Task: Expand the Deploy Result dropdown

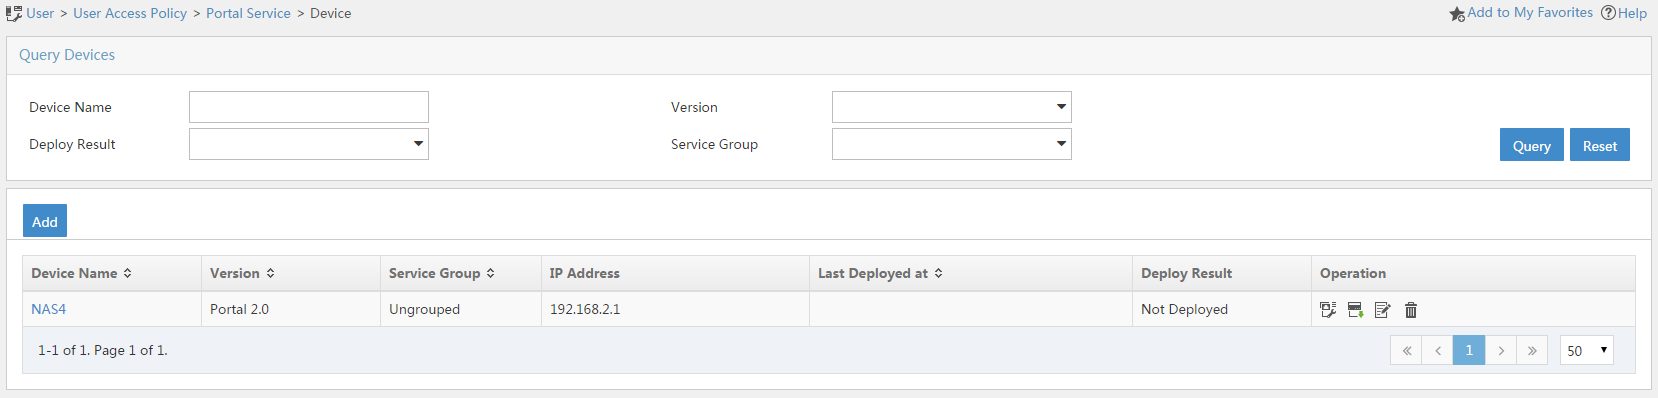Action: (308, 144)
